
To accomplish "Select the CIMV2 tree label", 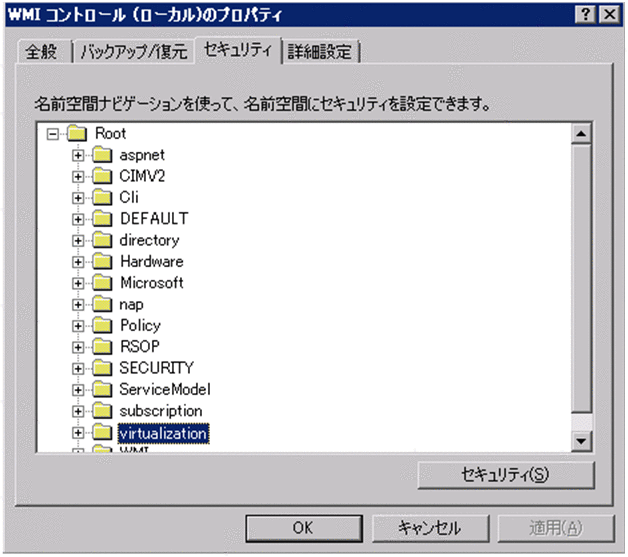I will click(x=142, y=176).
